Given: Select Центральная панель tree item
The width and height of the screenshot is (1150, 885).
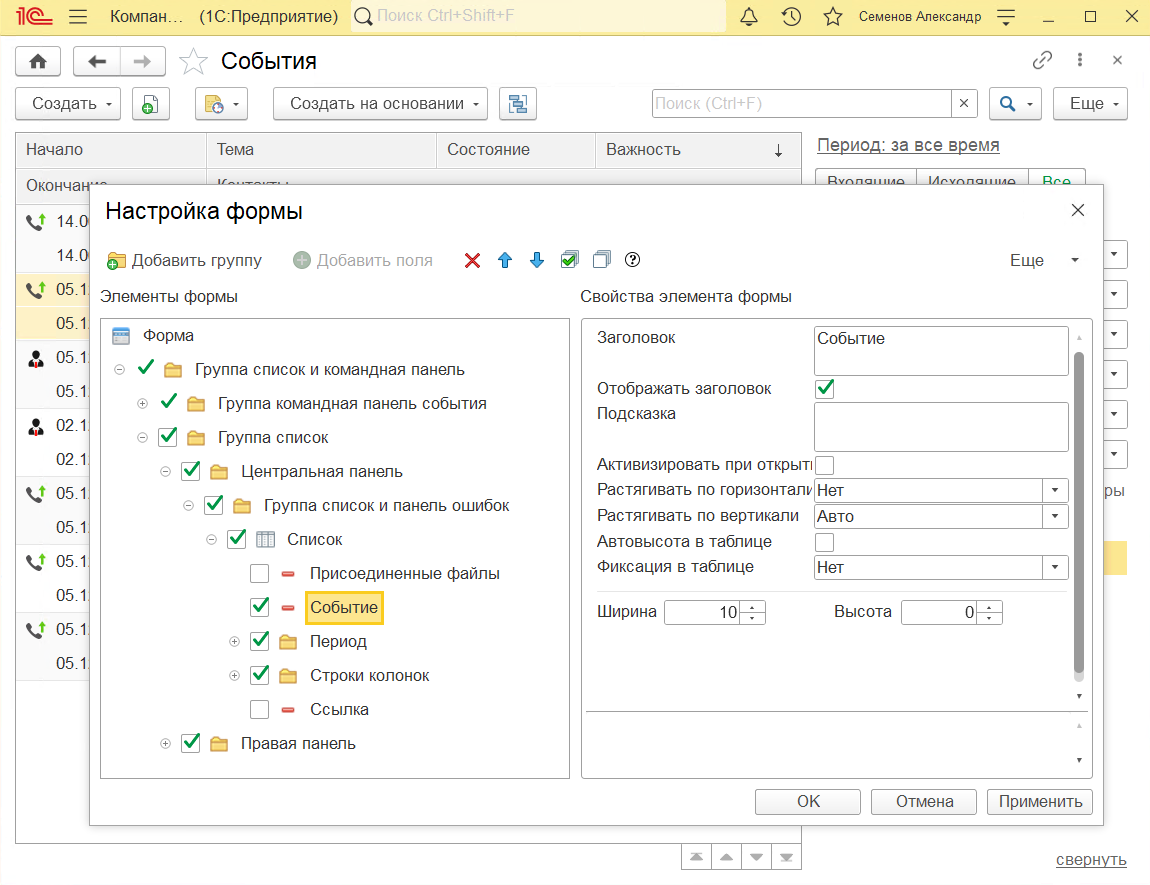Looking at the screenshot, I should pos(321,471).
